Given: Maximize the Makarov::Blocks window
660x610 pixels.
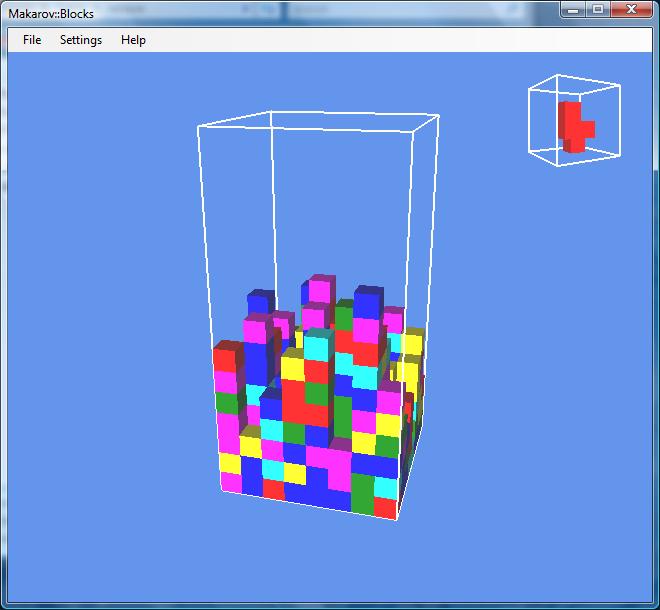Looking at the screenshot, I should point(598,10).
